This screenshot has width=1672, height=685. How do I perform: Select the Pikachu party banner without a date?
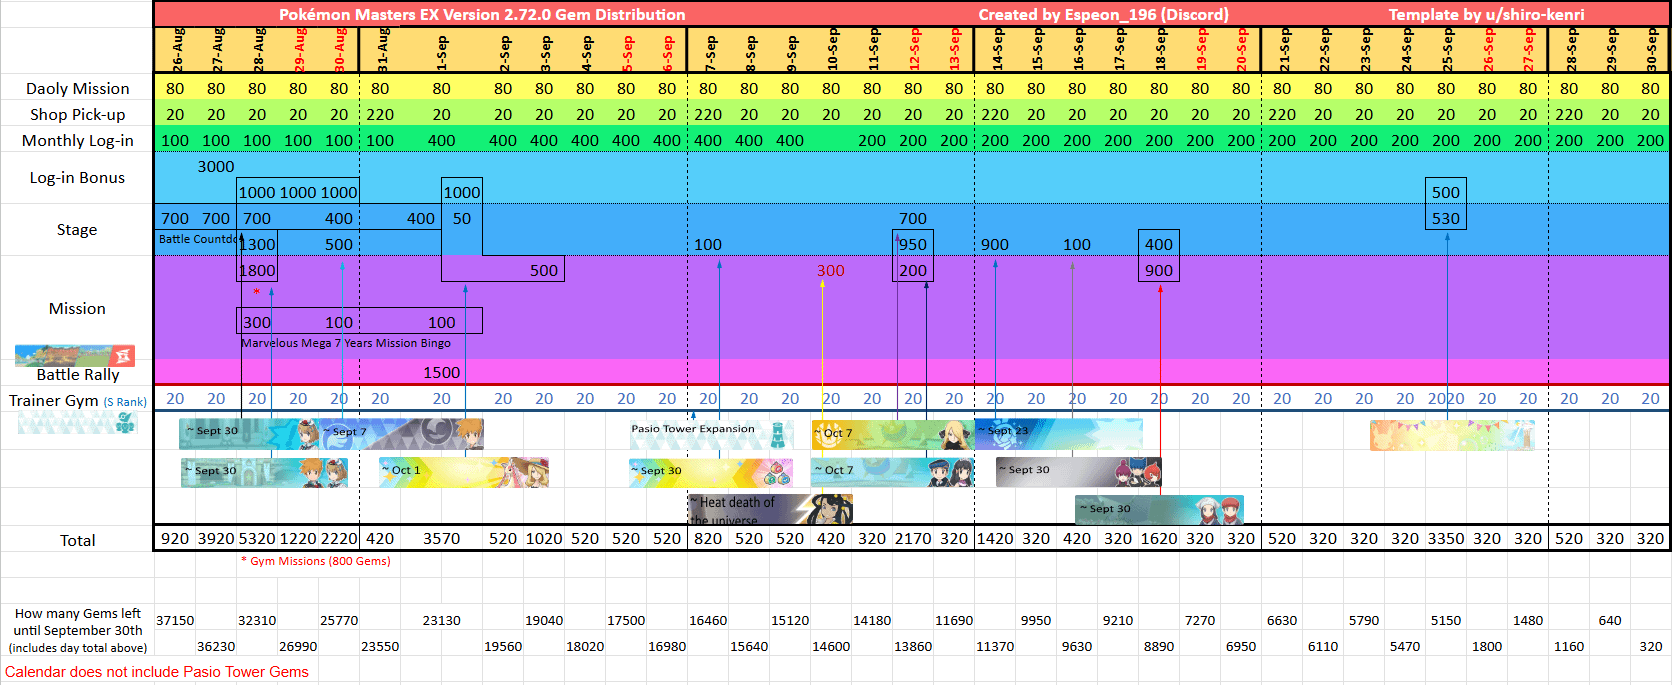click(x=1452, y=435)
